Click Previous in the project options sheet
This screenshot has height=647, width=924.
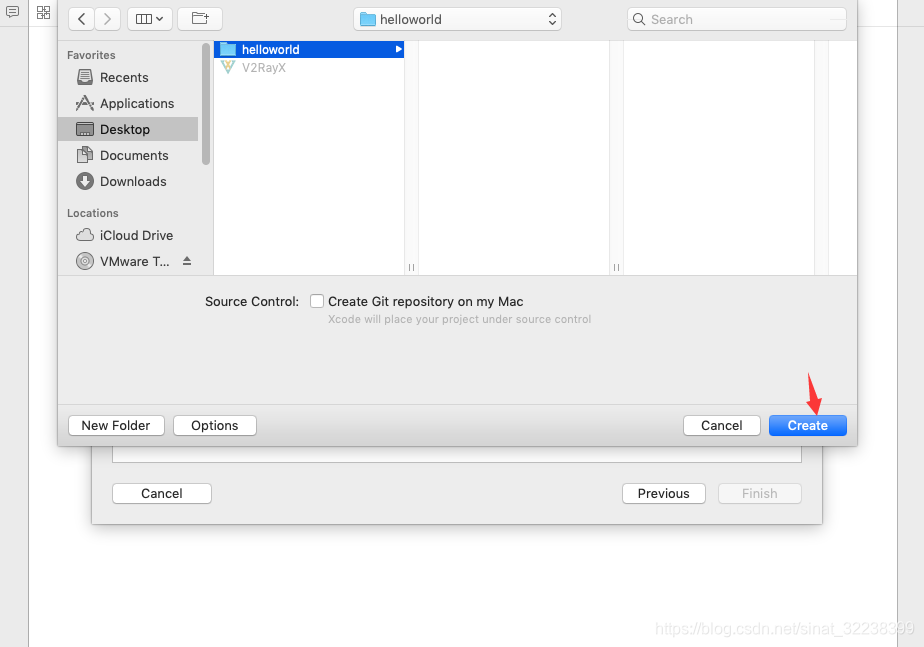coord(664,494)
